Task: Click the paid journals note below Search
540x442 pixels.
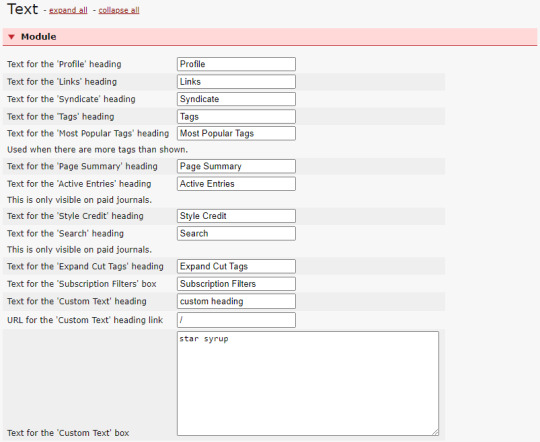Action: 80,249
